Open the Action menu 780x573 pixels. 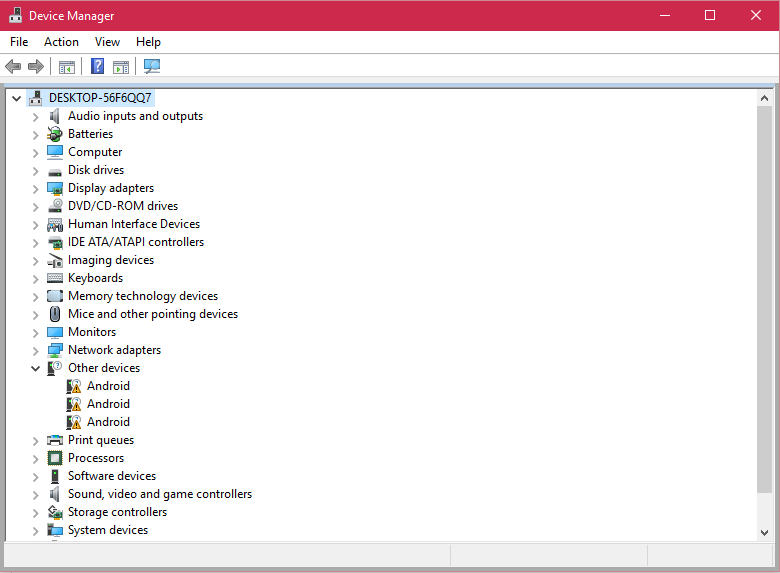pos(61,42)
